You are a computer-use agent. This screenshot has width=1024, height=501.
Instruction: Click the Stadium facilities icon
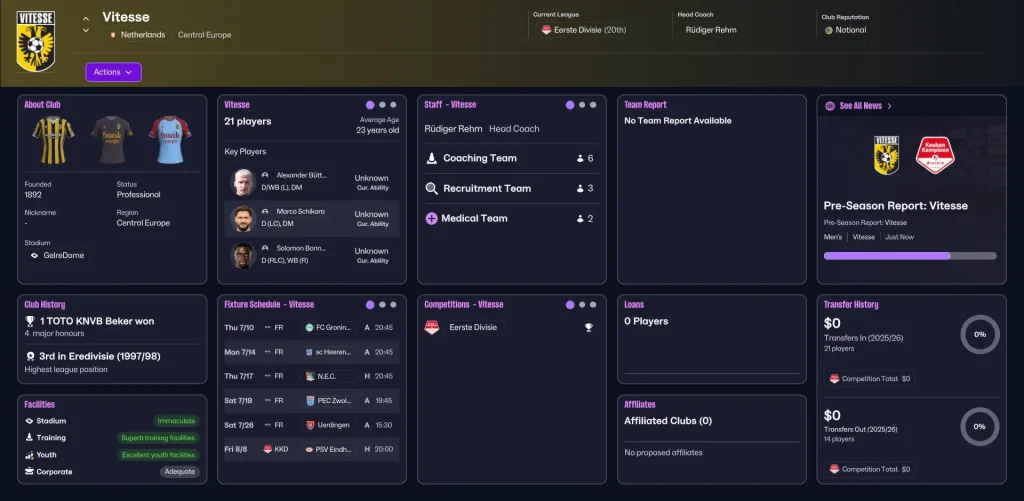[x=29, y=421]
